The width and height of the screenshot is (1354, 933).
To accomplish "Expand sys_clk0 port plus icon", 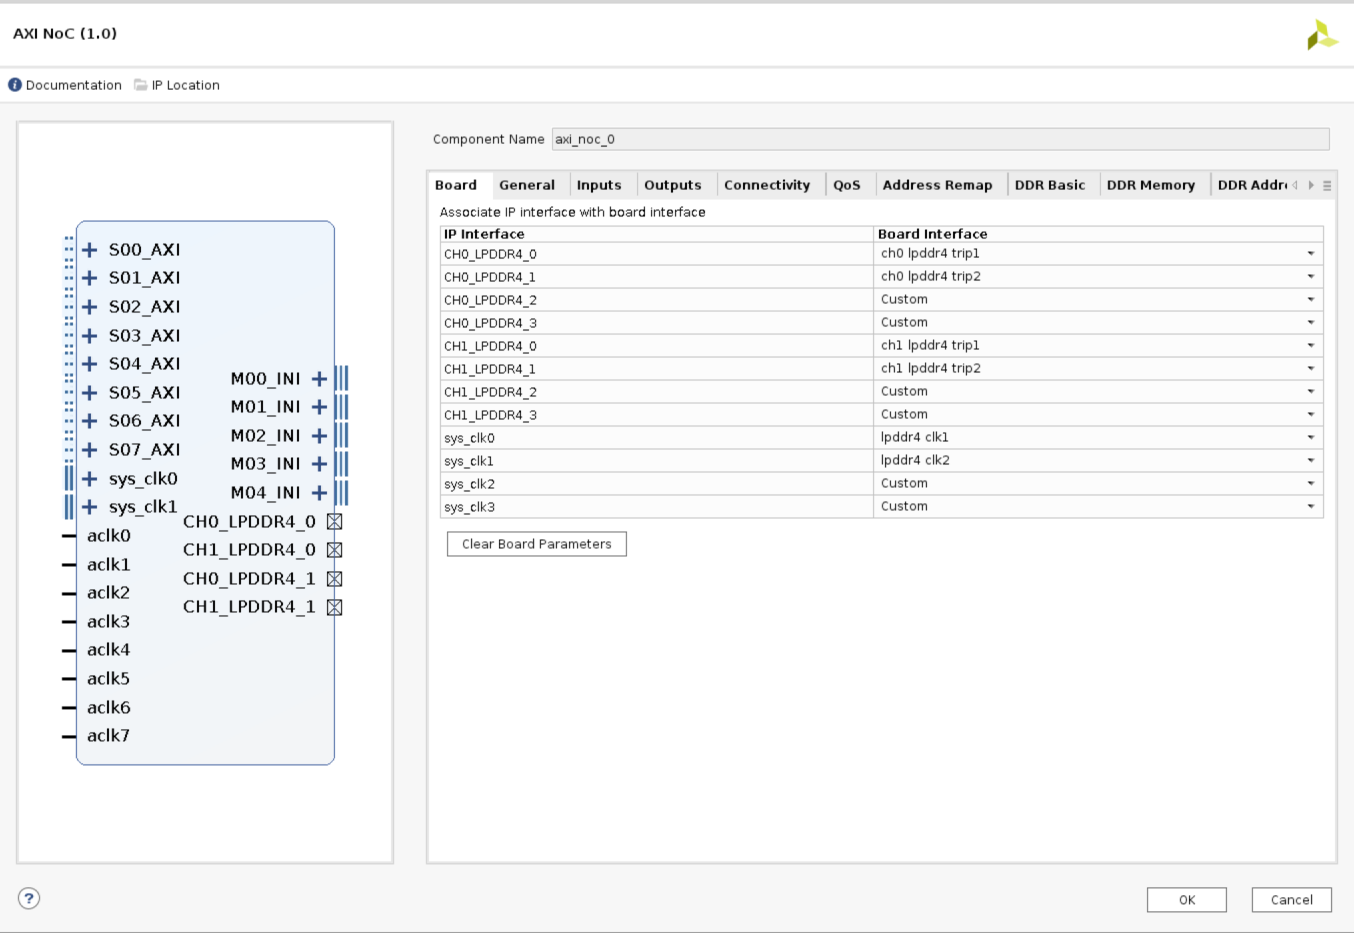I will pyautogui.click(x=90, y=479).
